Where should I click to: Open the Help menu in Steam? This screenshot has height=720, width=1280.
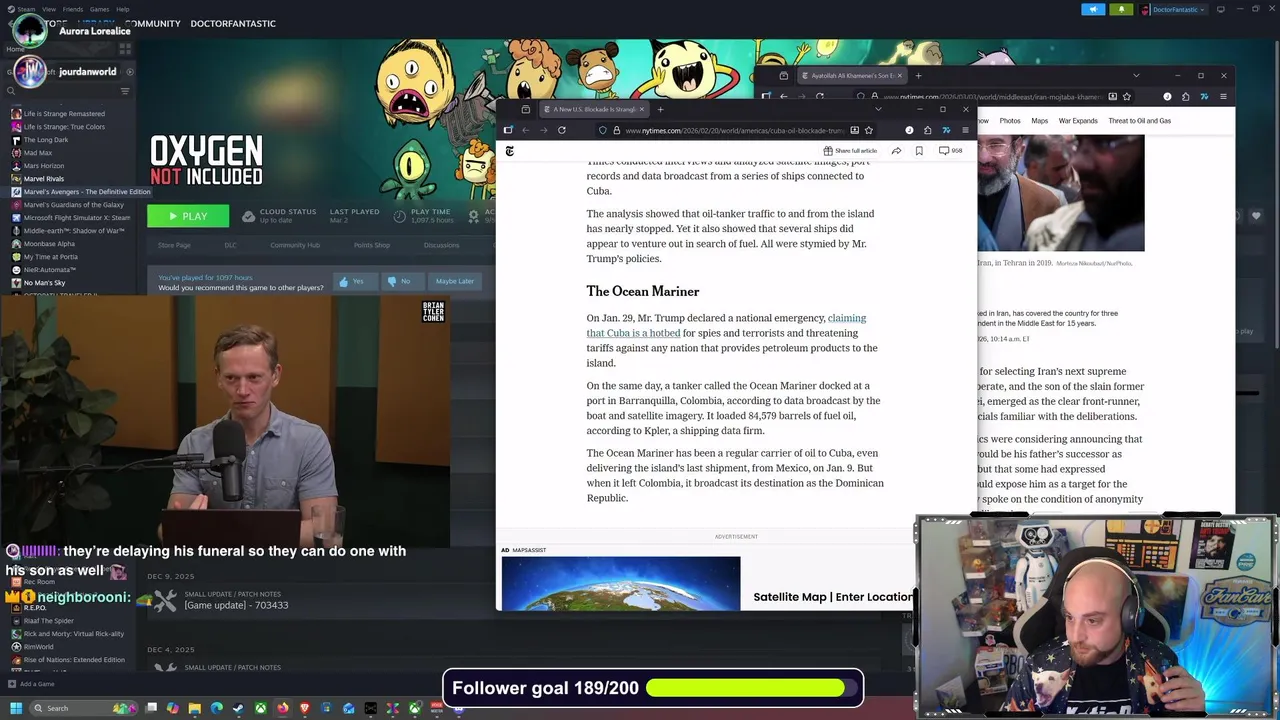pos(122,9)
